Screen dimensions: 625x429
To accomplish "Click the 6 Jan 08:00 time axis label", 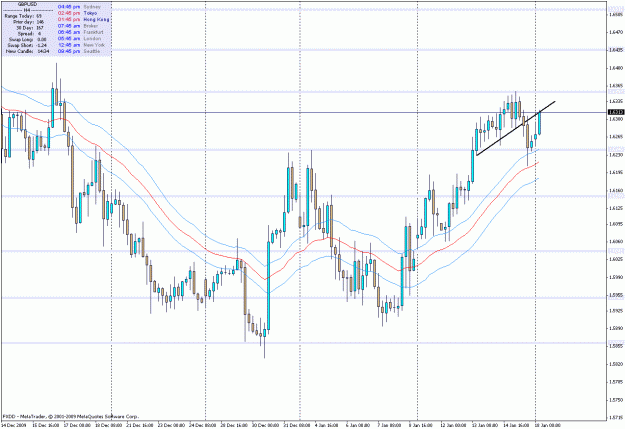I will click(358, 425).
